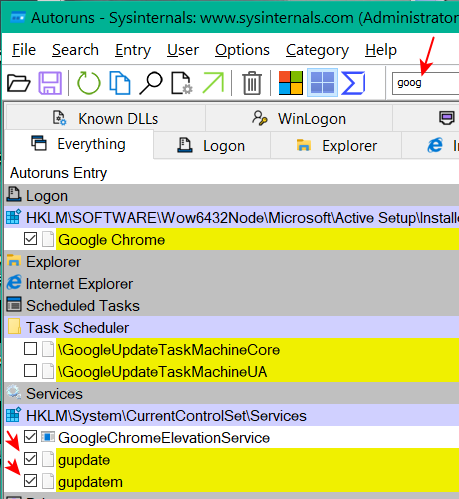Select the HKLM\System\CurrentControlSet\Services registry row

[232, 416]
